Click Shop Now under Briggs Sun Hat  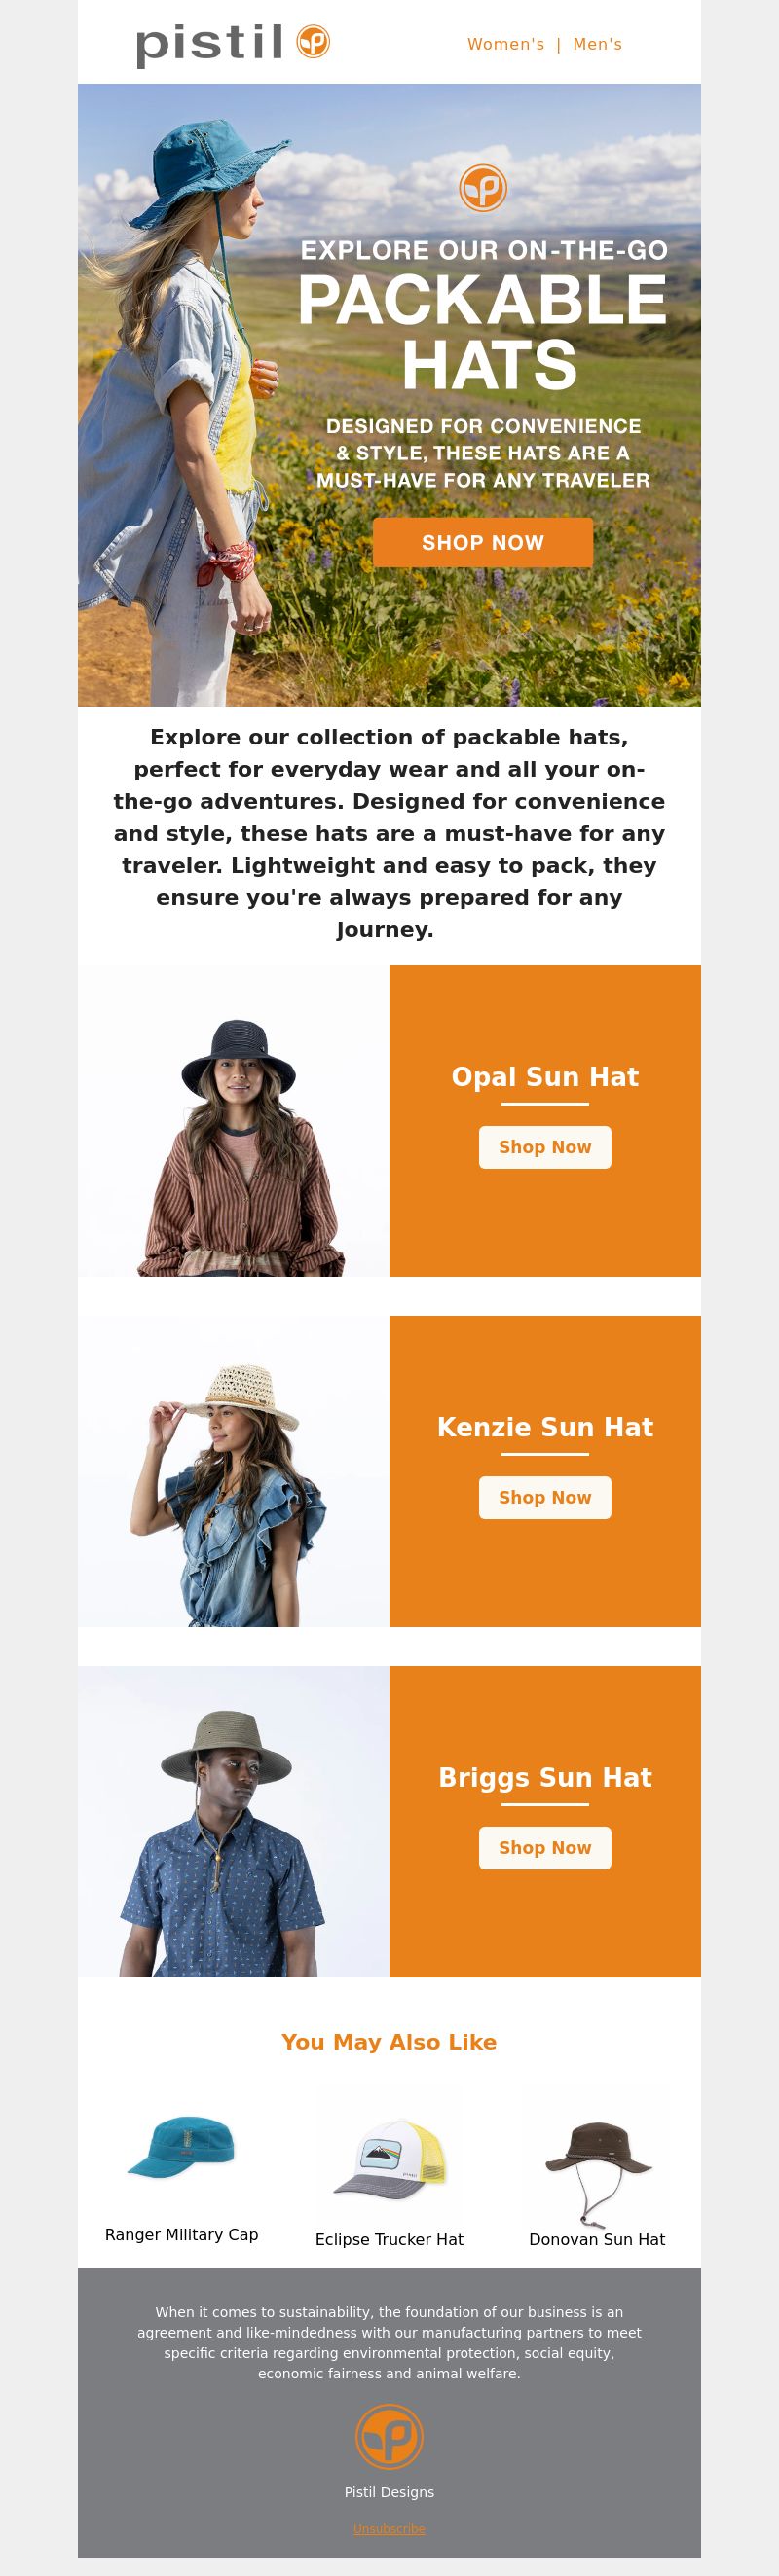pos(545,1847)
